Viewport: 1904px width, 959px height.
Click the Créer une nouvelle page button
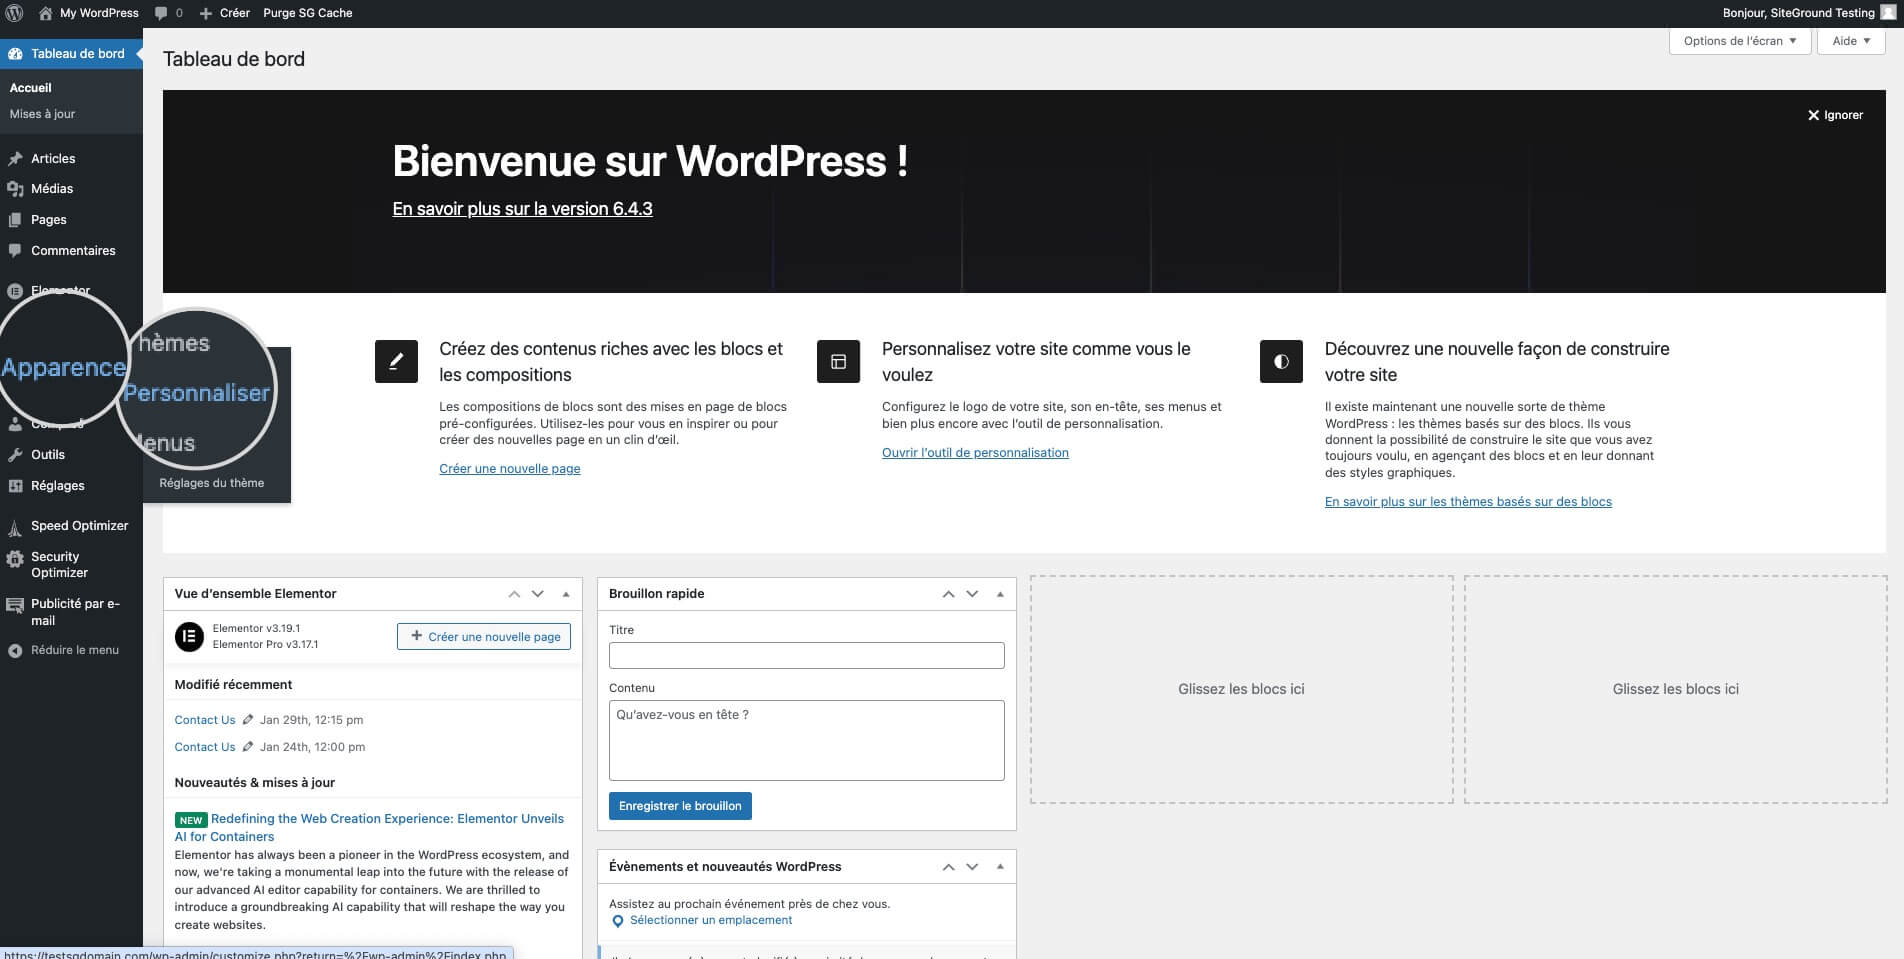click(x=484, y=637)
